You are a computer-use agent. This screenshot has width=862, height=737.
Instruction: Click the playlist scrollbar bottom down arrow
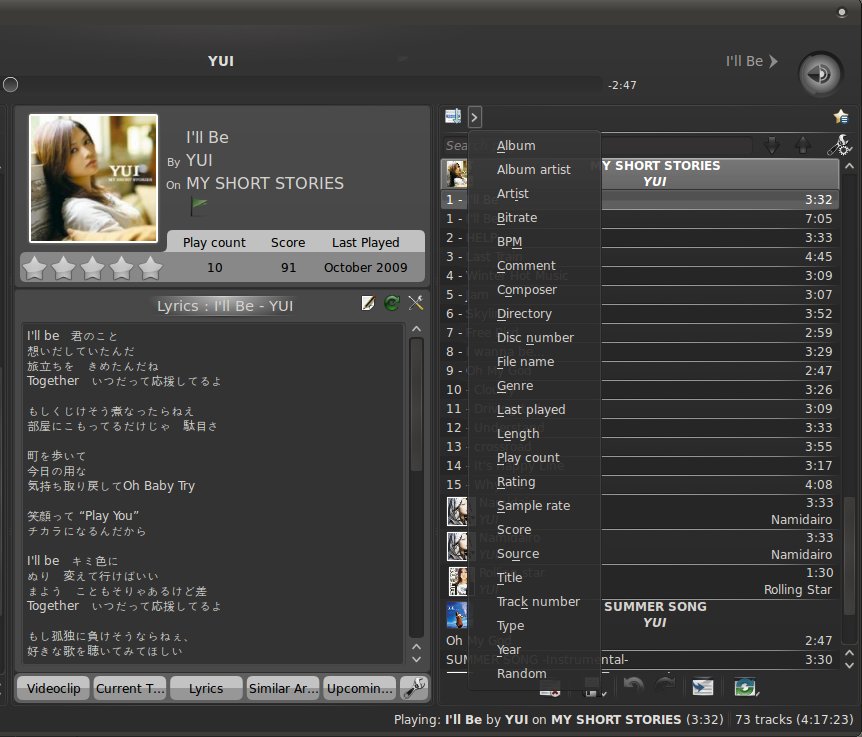tap(849, 665)
